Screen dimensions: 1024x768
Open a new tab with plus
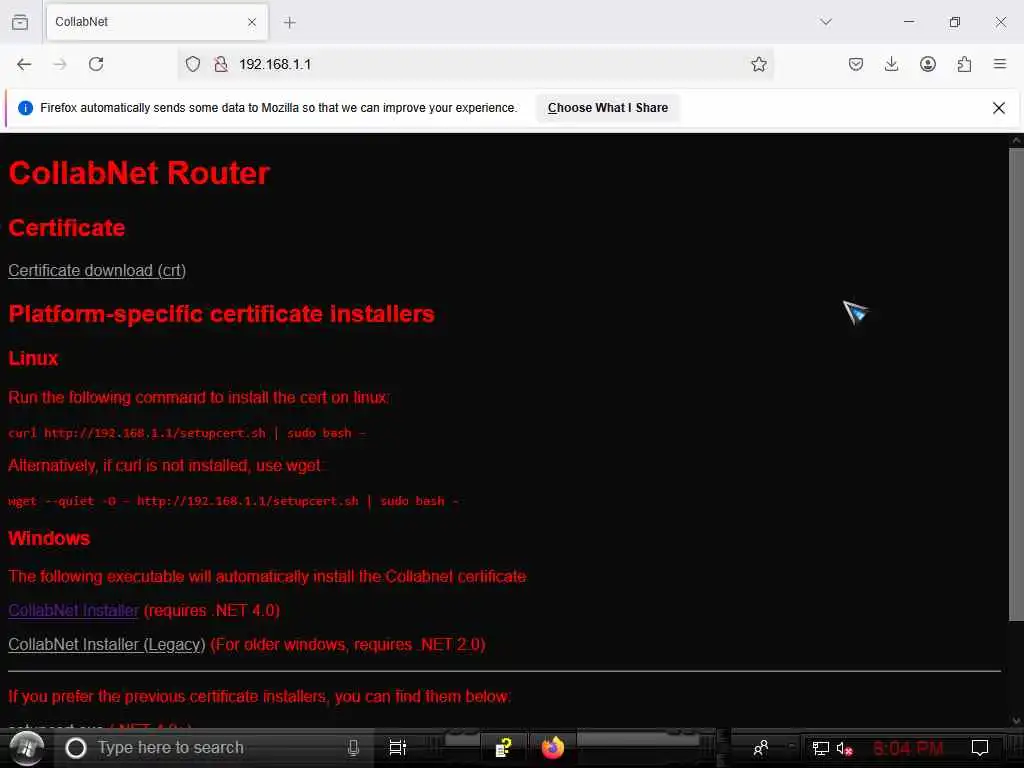(x=289, y=22)
